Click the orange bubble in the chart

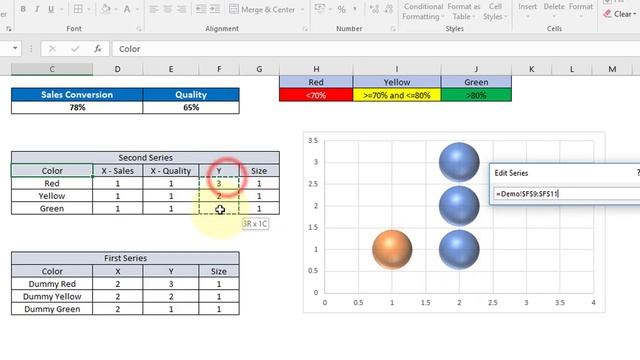click(392, 249)
